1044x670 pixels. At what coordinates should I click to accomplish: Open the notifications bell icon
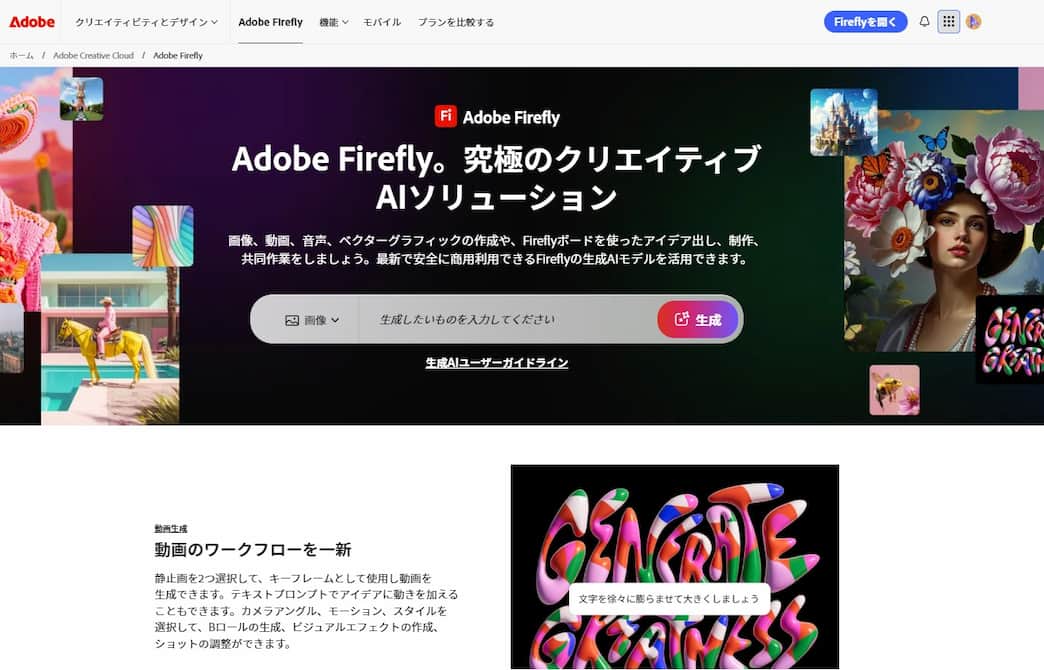tap(924, 21)
